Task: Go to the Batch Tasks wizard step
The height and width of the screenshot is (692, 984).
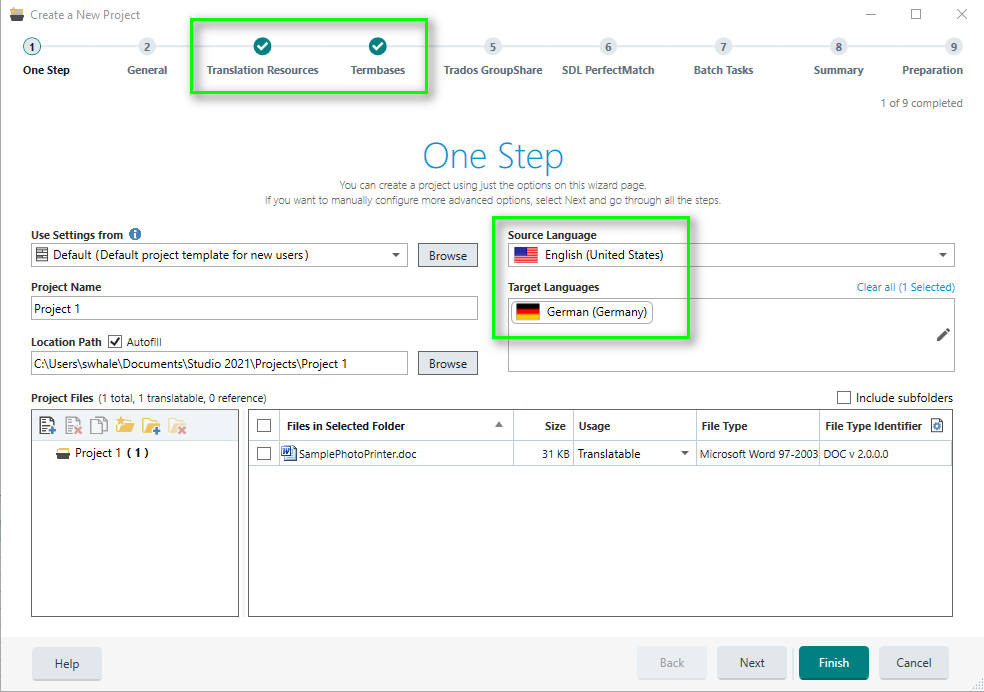Action: point(723,47)
